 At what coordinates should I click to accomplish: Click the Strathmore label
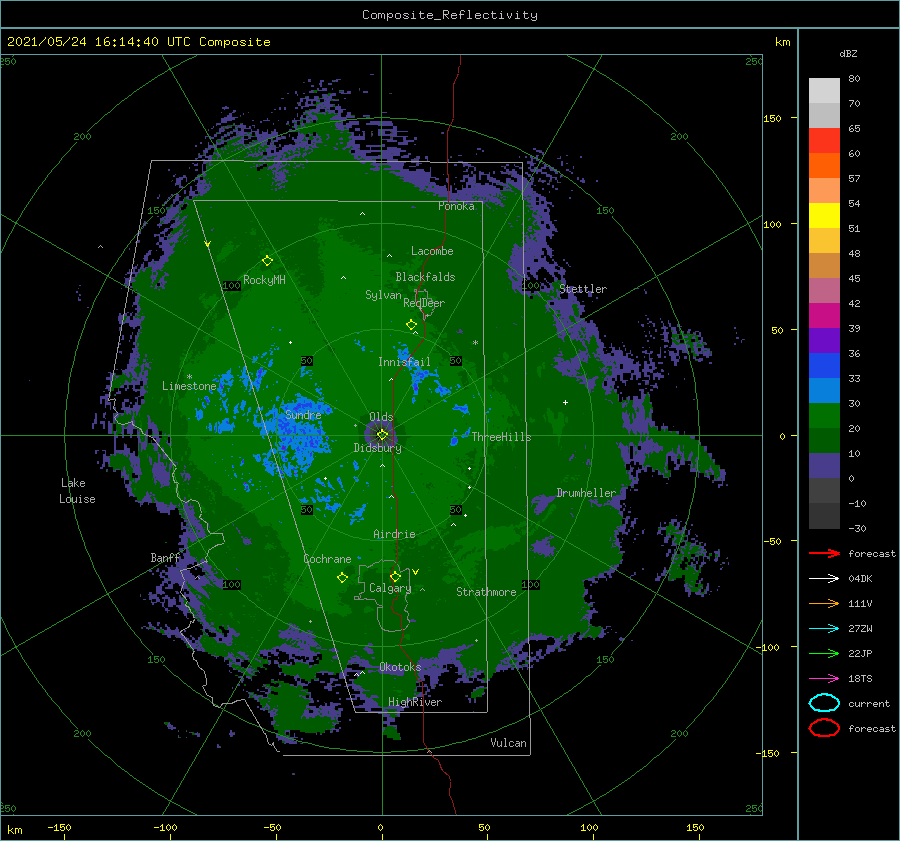(x=486, y=592)
